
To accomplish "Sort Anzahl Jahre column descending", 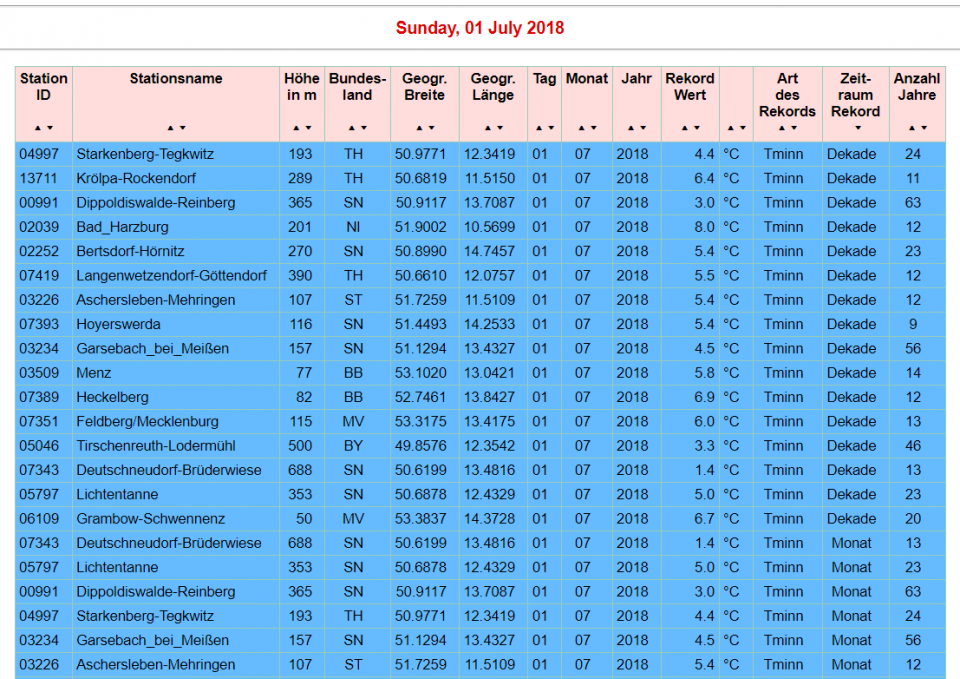I will coord(923,128).
